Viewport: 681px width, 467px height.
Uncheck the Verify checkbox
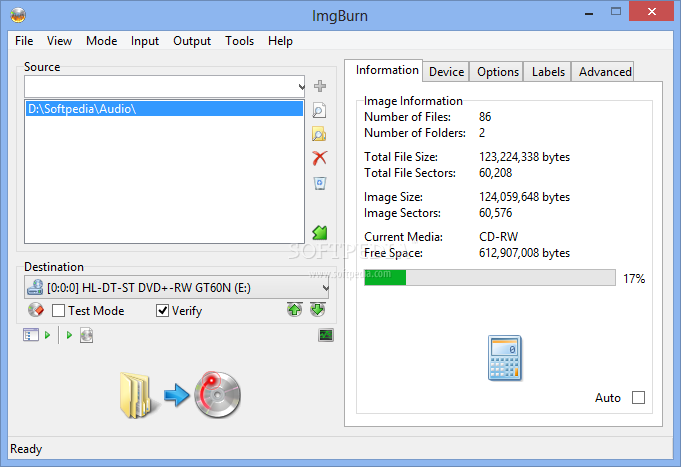[x=162, y=311]
